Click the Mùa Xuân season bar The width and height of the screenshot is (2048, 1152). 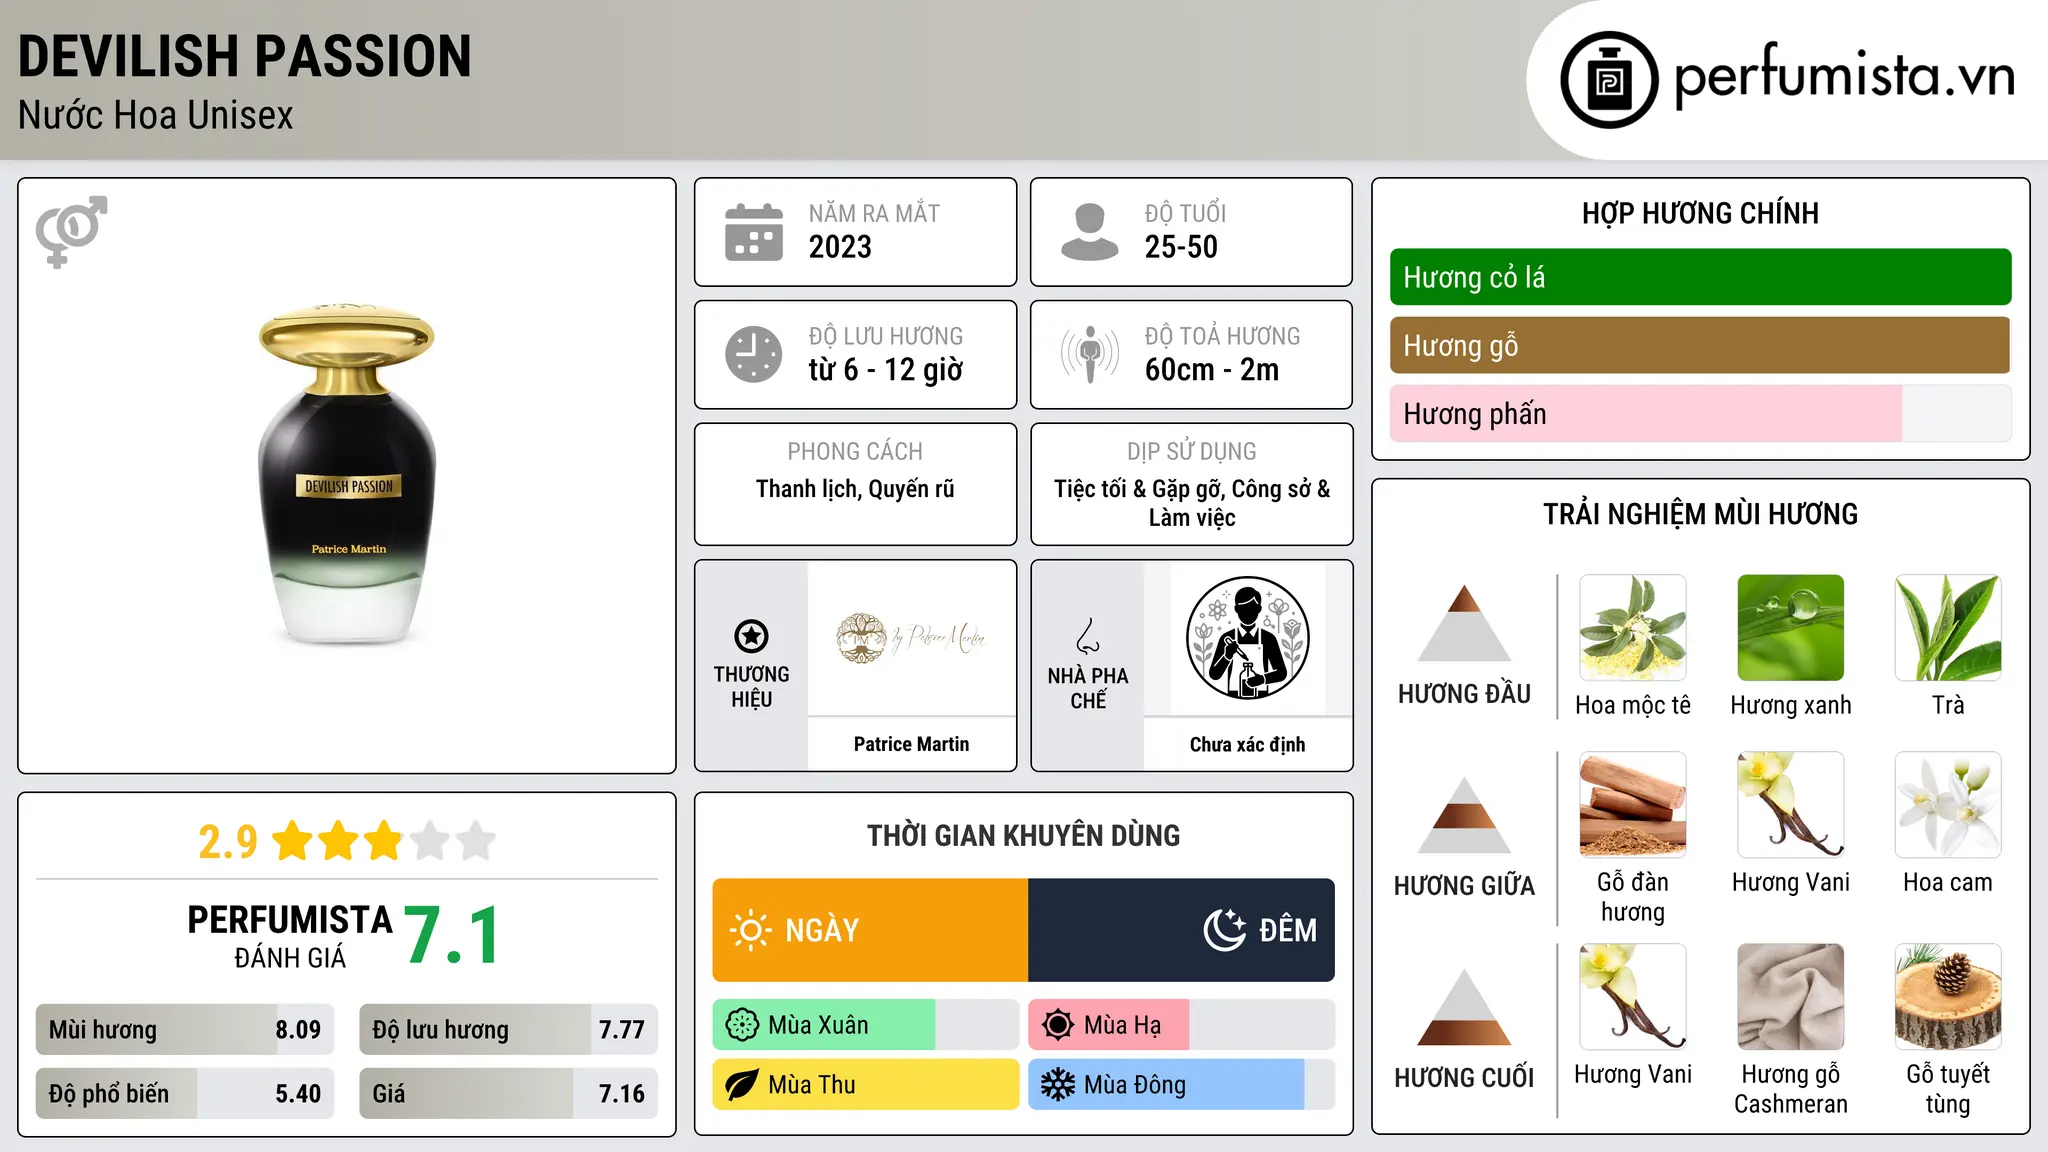(865, 1025)
